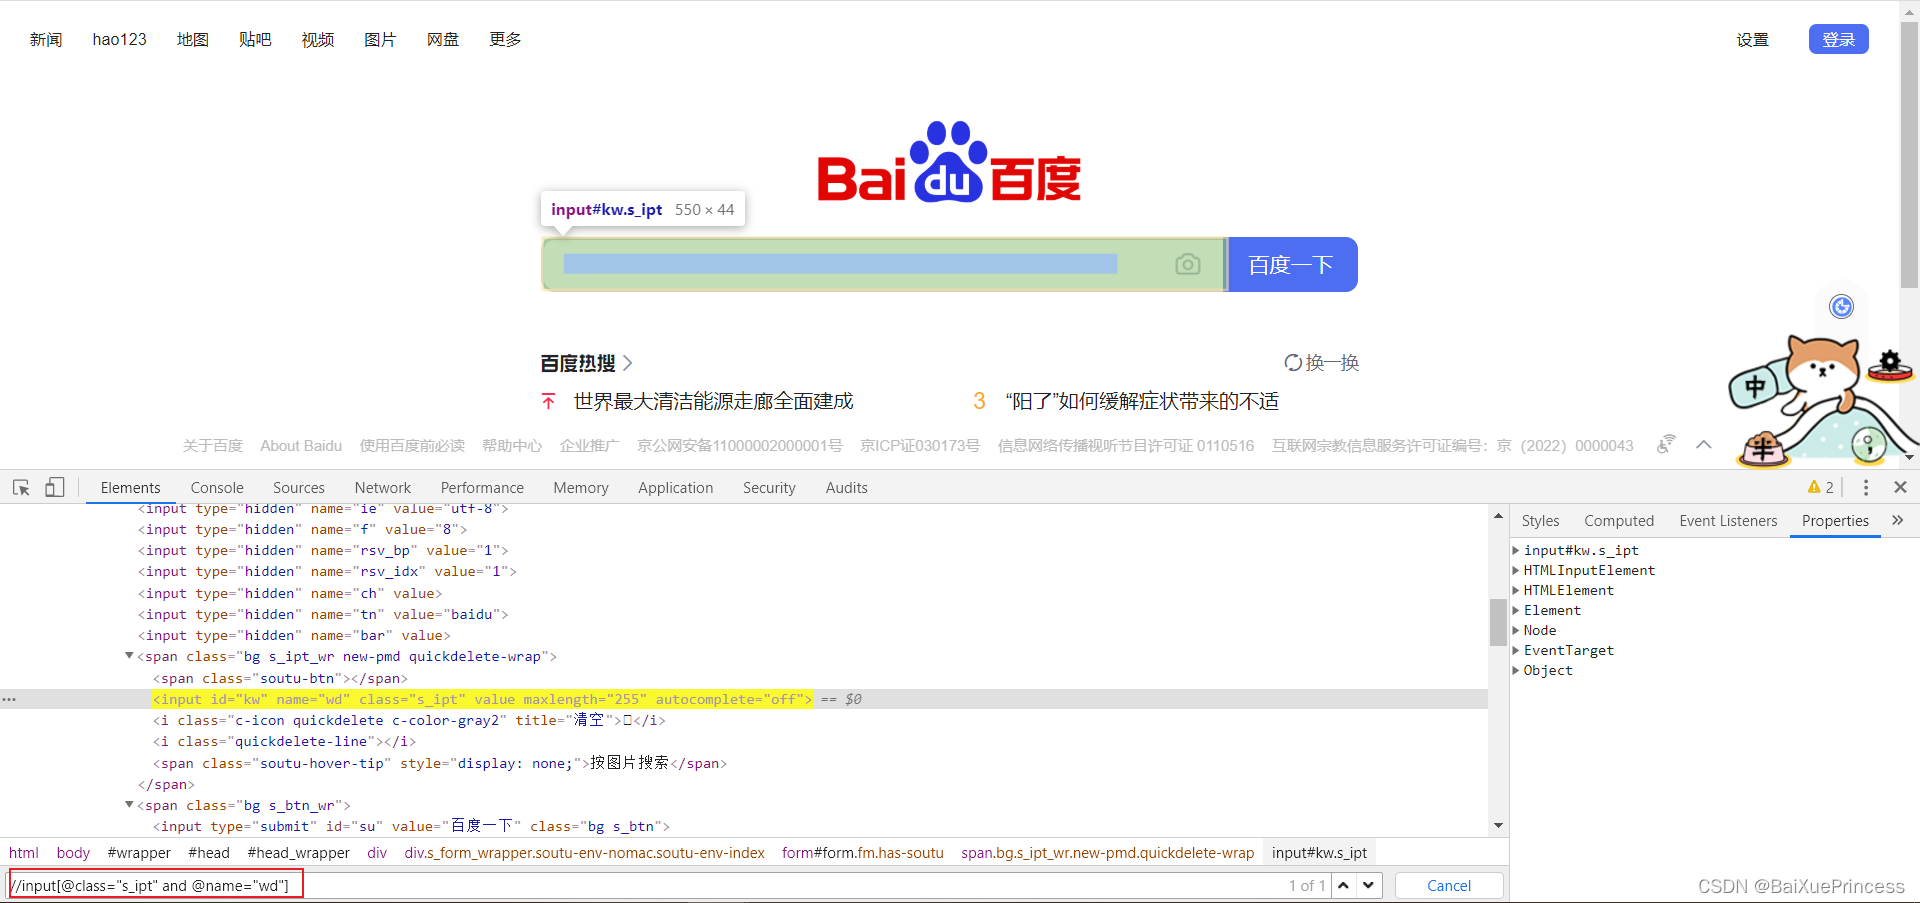Collapse span bg s_btn_wr node triangle
The width and height of the screenshot is (1920, 903).
click(x=129, y=805)
